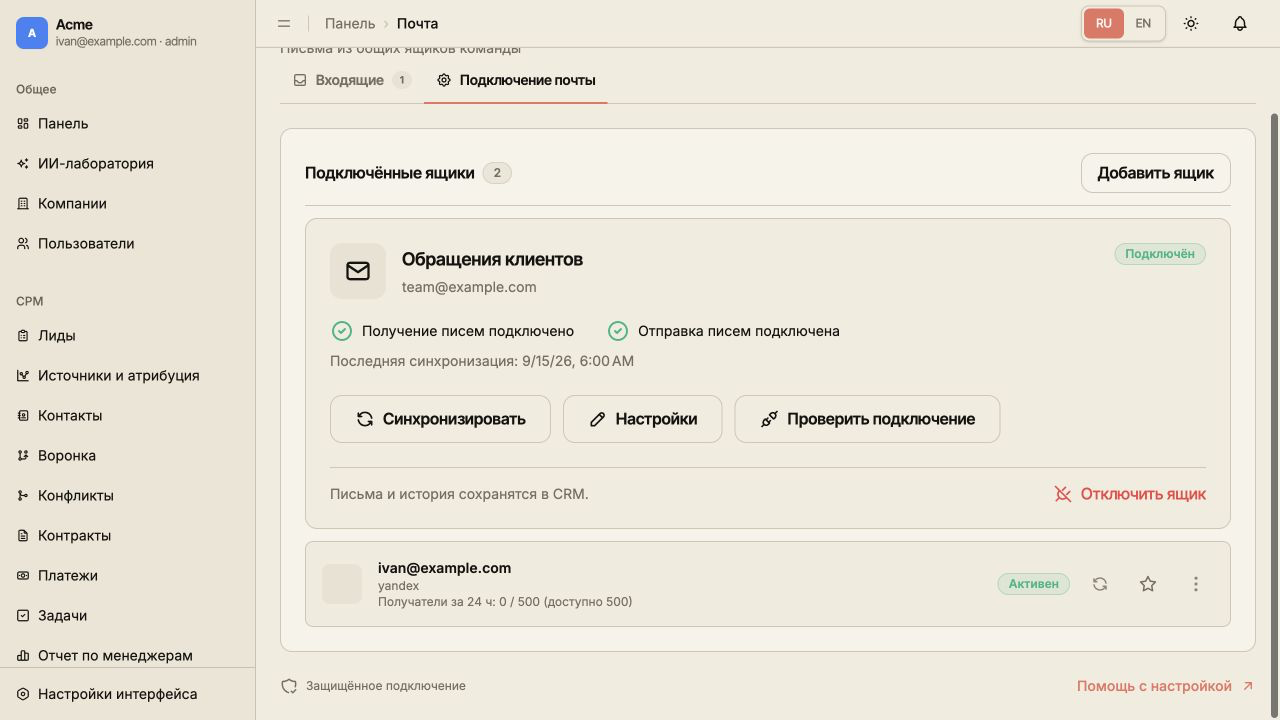
Task: Click the Обращения клиентов title
Action: [x=492, y=259]
